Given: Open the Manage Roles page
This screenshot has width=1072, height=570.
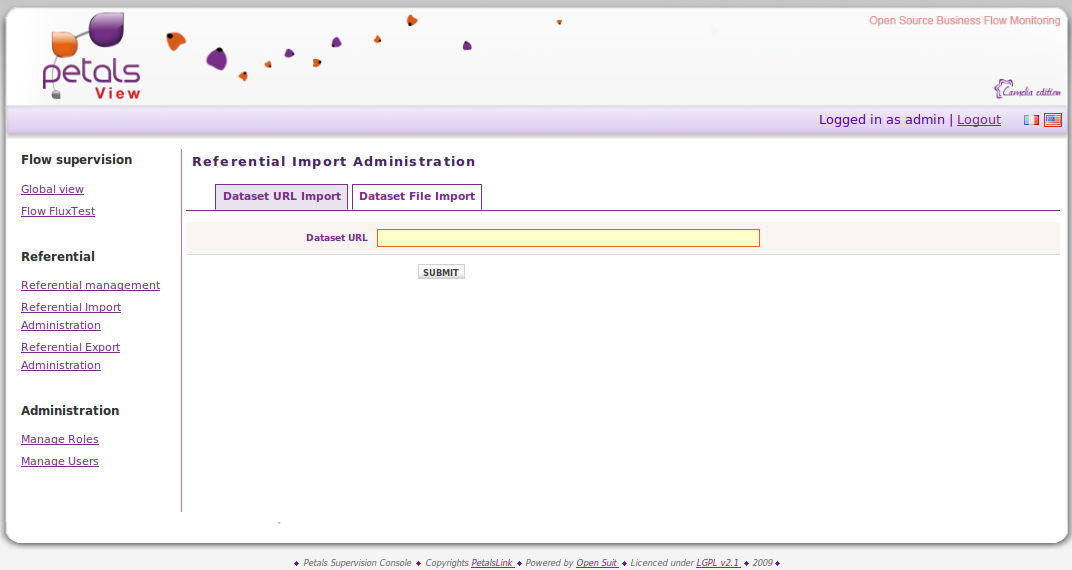Looking at the screenshot, I should click(x=60, y=440).
